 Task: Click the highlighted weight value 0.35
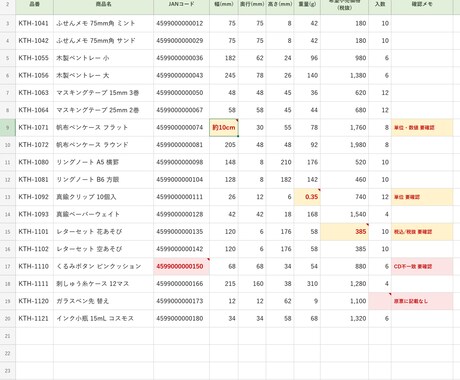point(307,197)
